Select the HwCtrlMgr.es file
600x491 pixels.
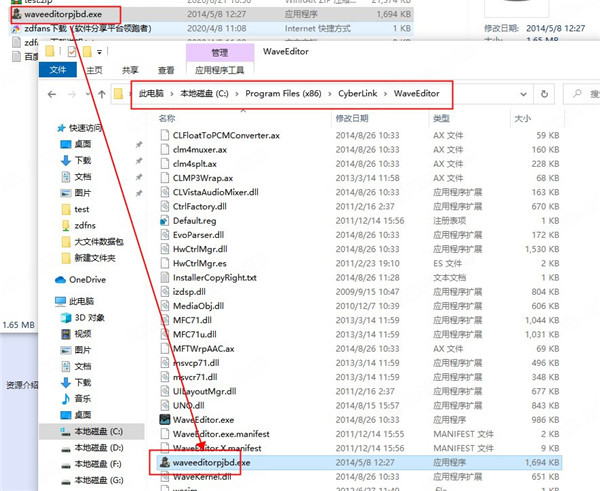click(x=199, y=263)
